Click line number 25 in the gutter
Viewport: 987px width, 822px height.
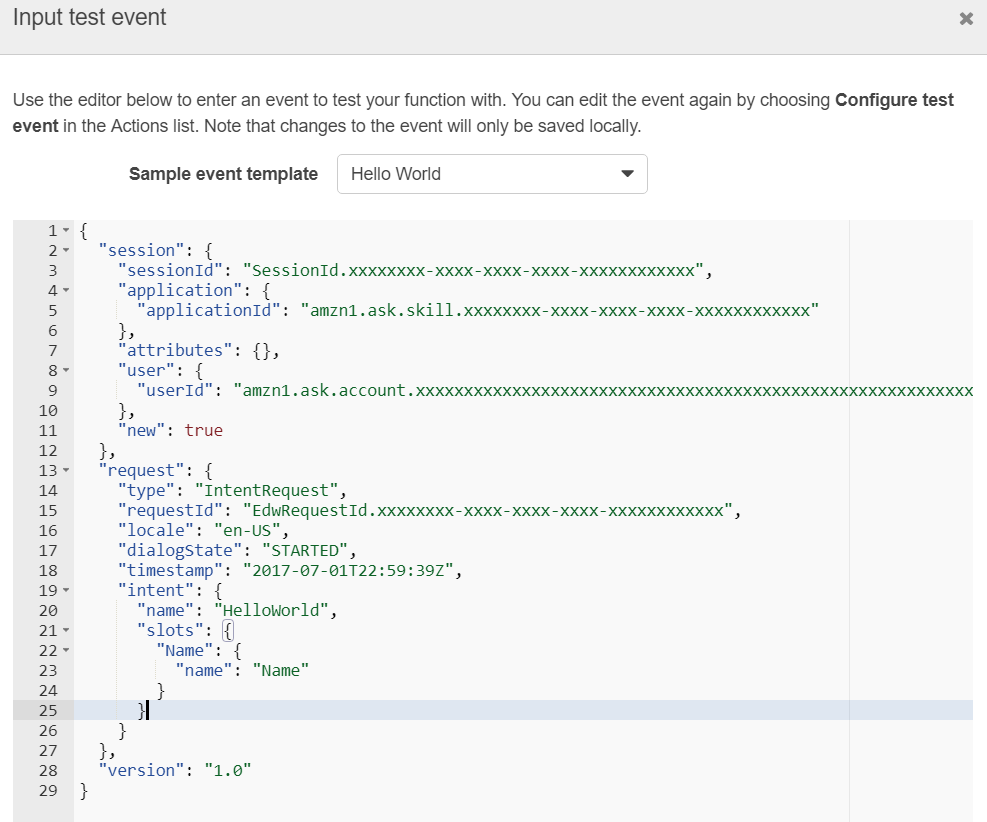48,711
